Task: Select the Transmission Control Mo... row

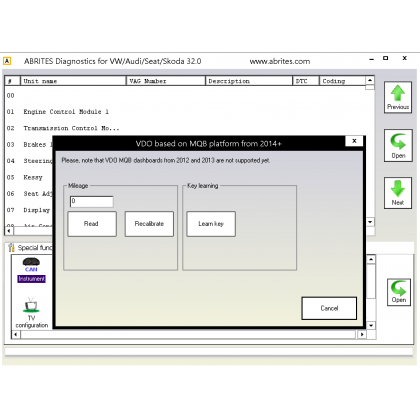Action: tap(185, 128)
